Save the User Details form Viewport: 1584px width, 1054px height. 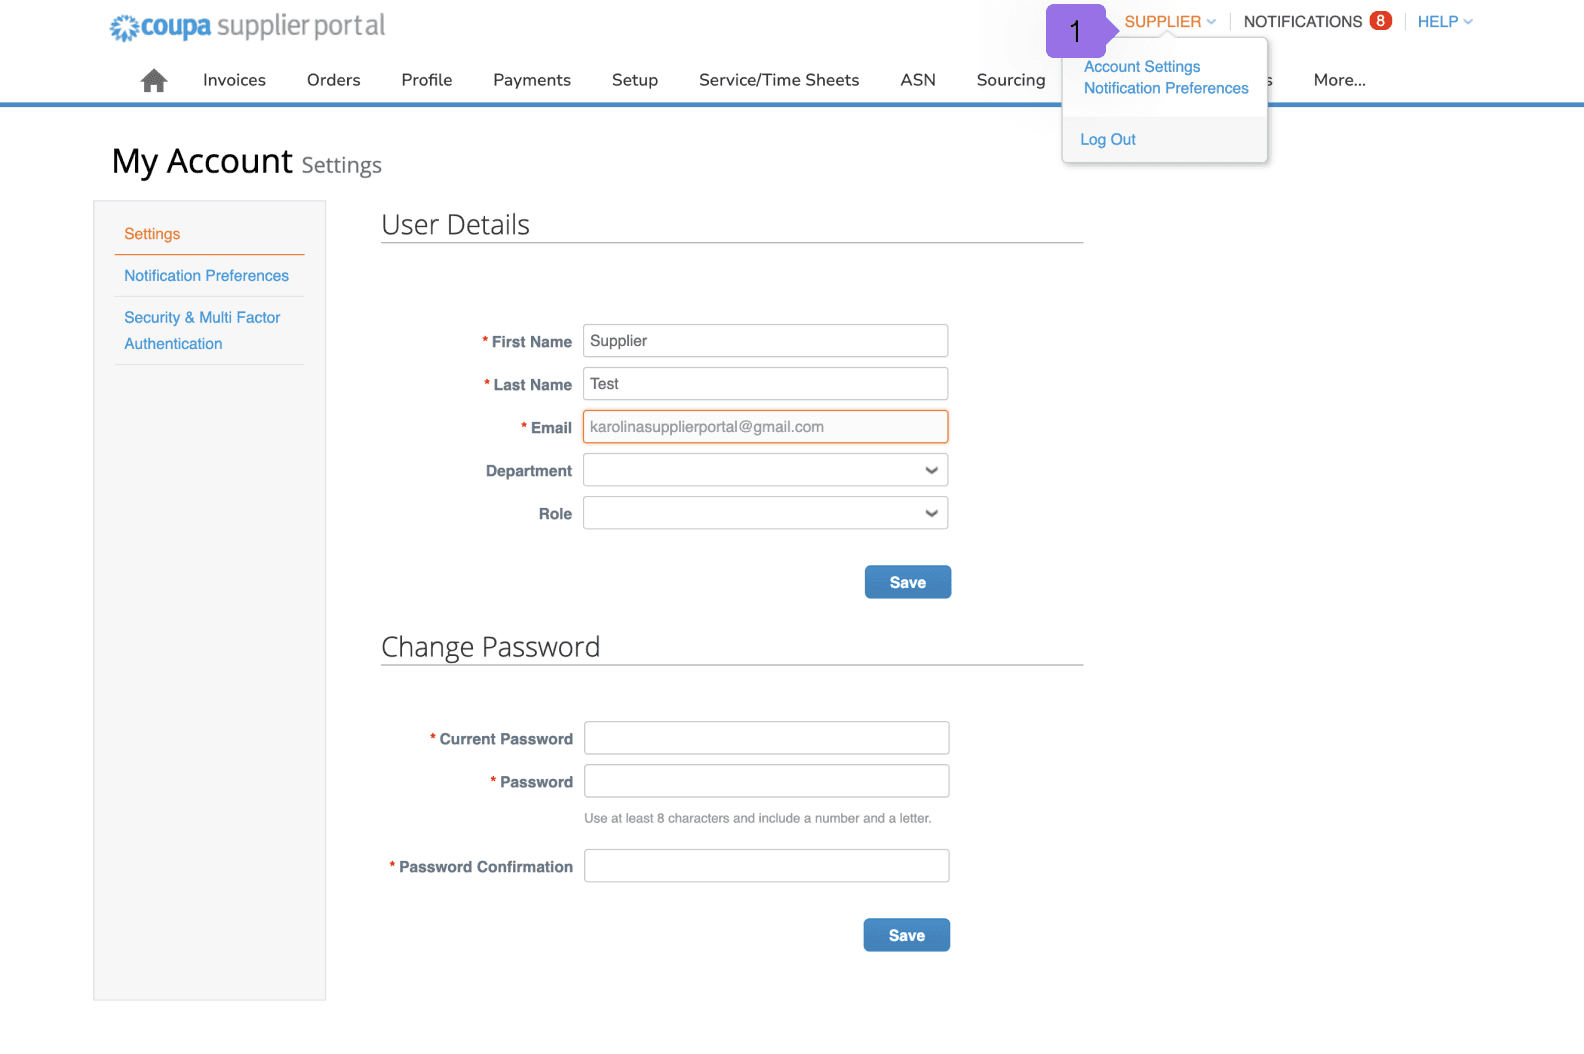[908, 582]
